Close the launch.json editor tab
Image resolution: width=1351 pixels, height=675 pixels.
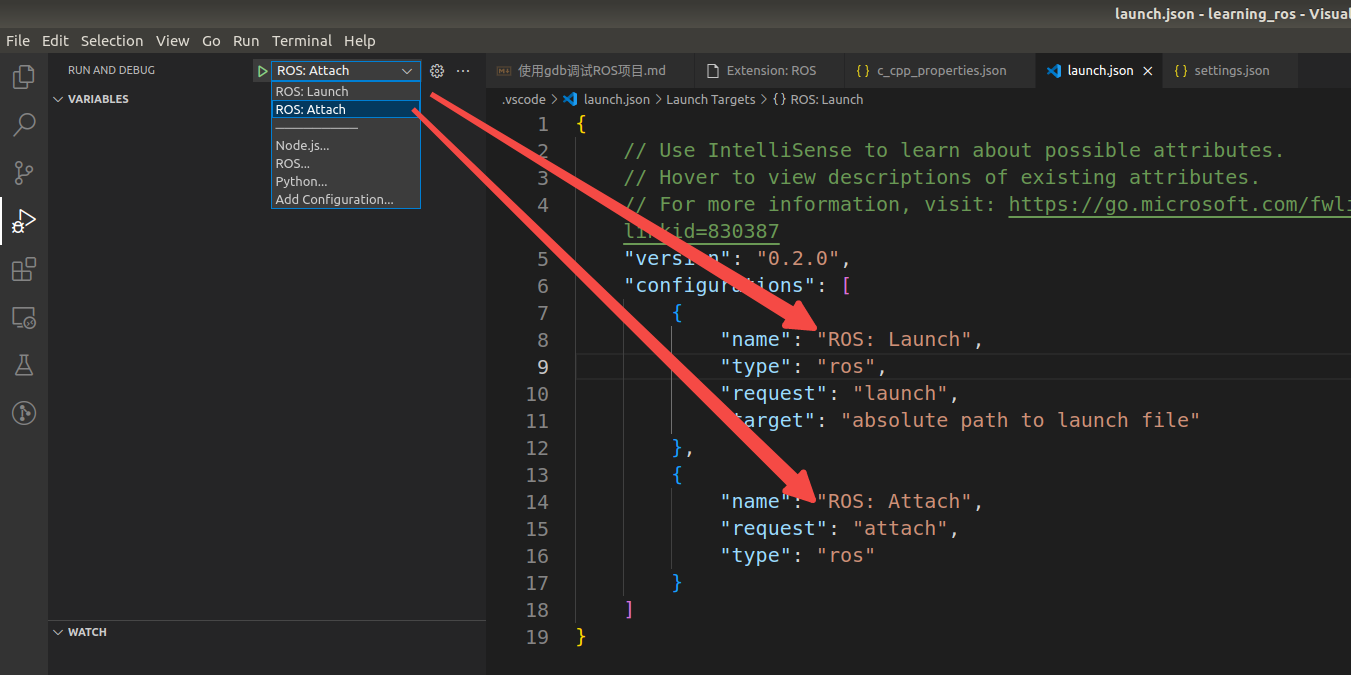[x=1148, y=71]
